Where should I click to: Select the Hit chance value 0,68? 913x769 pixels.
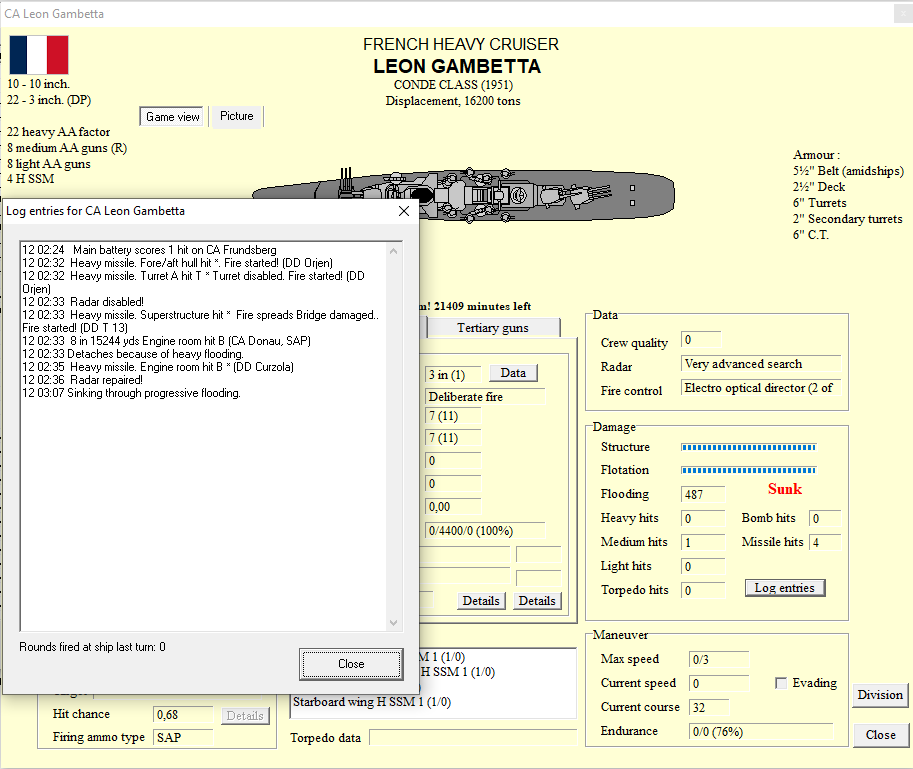click(x=183, y=715)
